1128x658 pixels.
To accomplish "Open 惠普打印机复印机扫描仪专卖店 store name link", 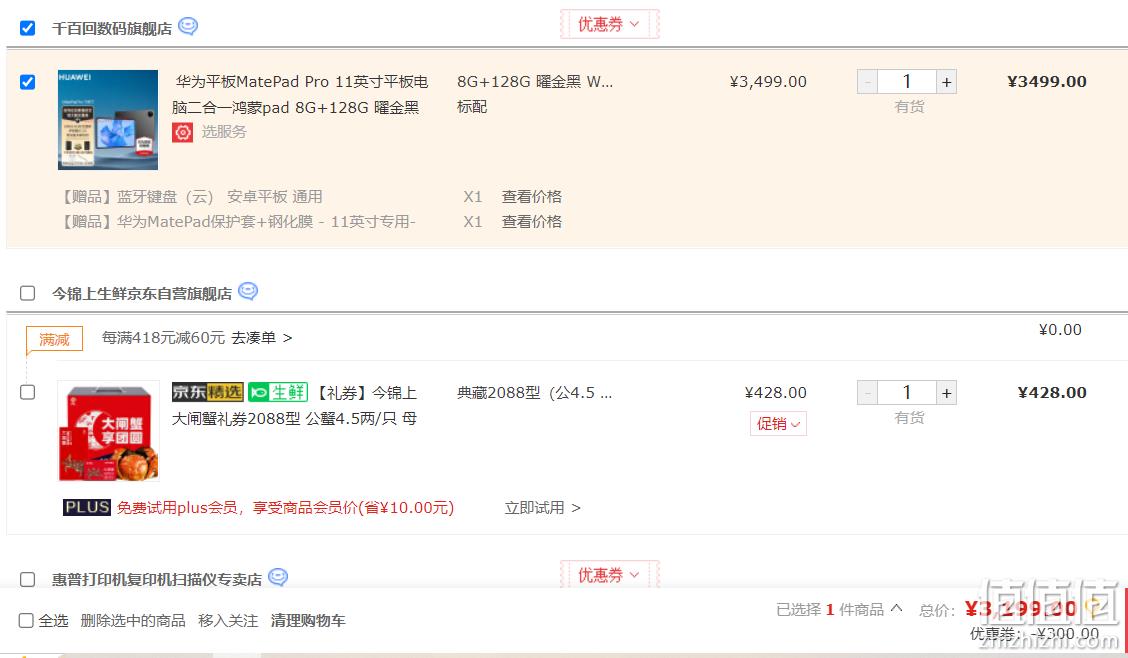I will point(157,580).
